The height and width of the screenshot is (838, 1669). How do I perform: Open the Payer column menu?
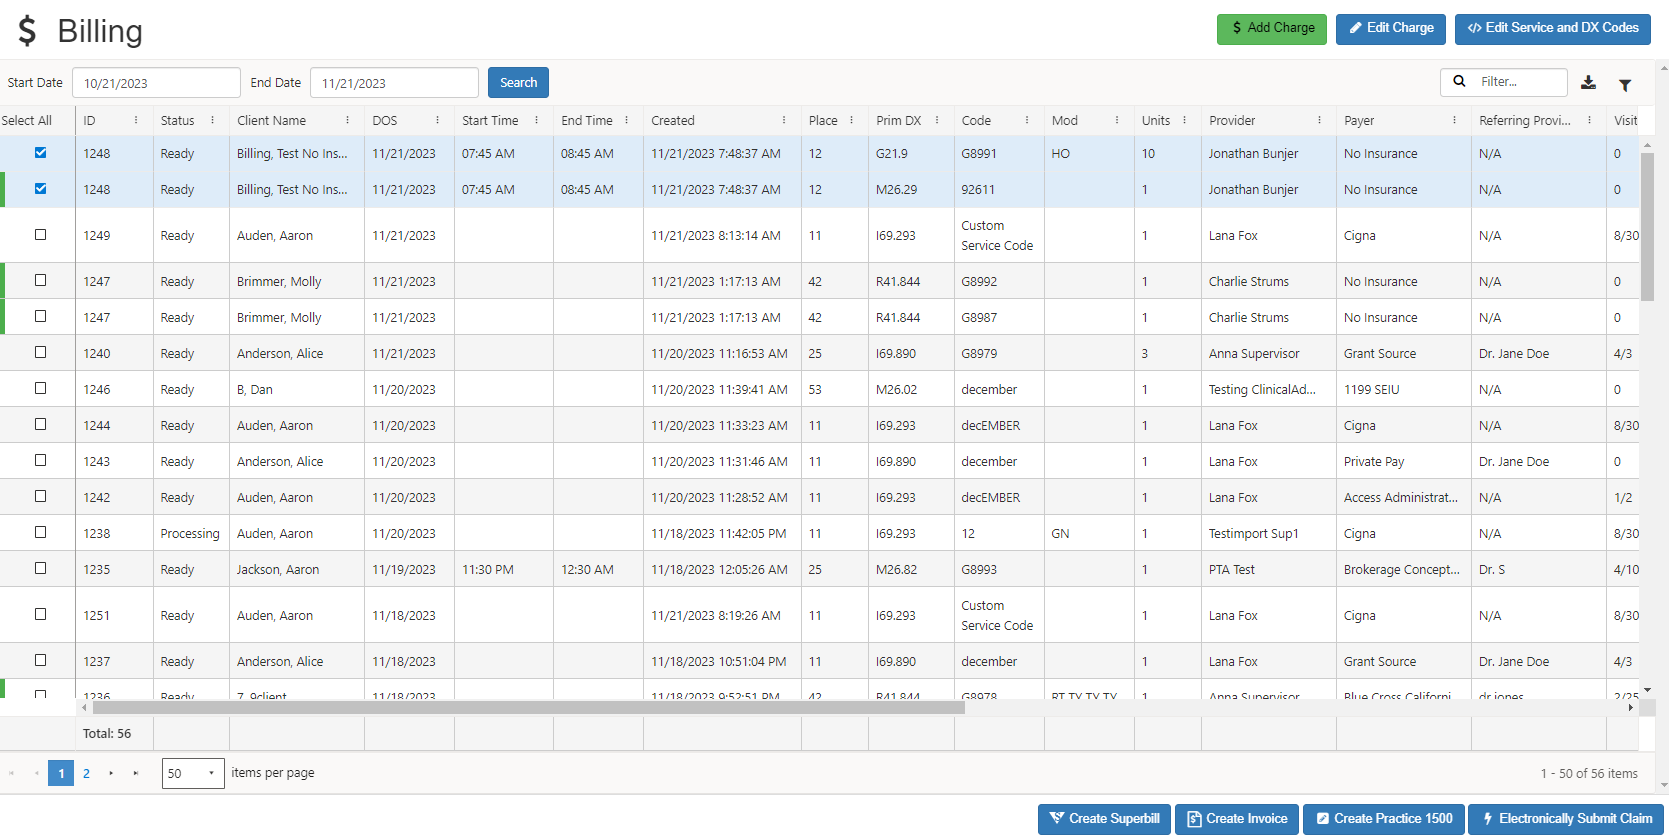1454,120
